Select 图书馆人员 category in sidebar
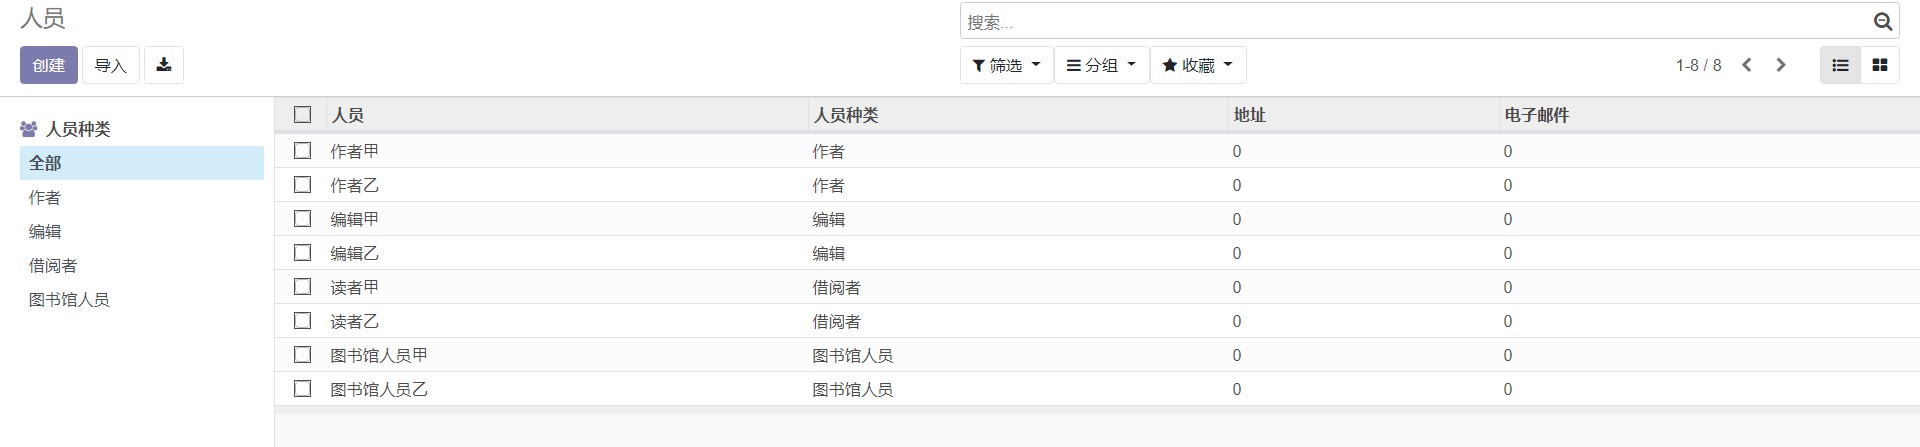Screen dimensions: 1920x447 pos(142,299)
